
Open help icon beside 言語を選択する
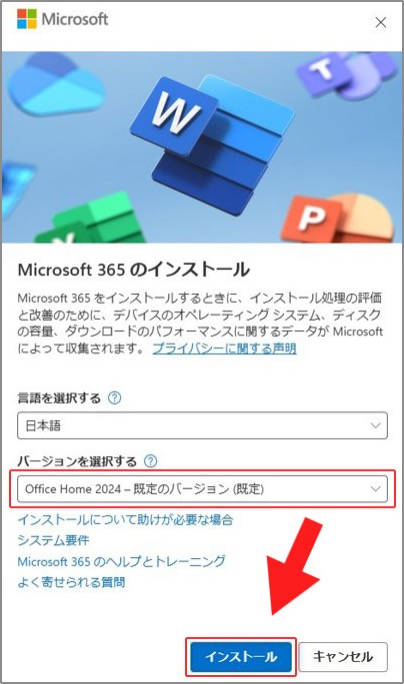pyautogui.click(x=114, y=398)
